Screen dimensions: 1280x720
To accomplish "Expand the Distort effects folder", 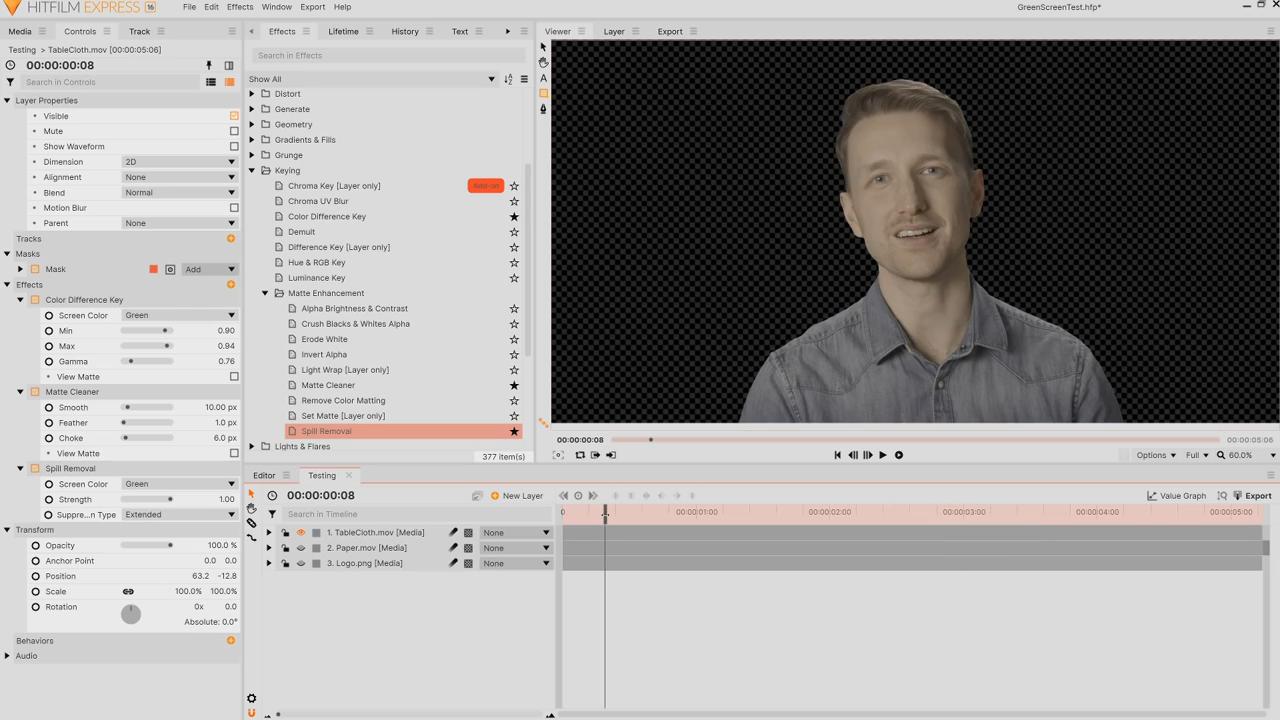I will 252,94.
